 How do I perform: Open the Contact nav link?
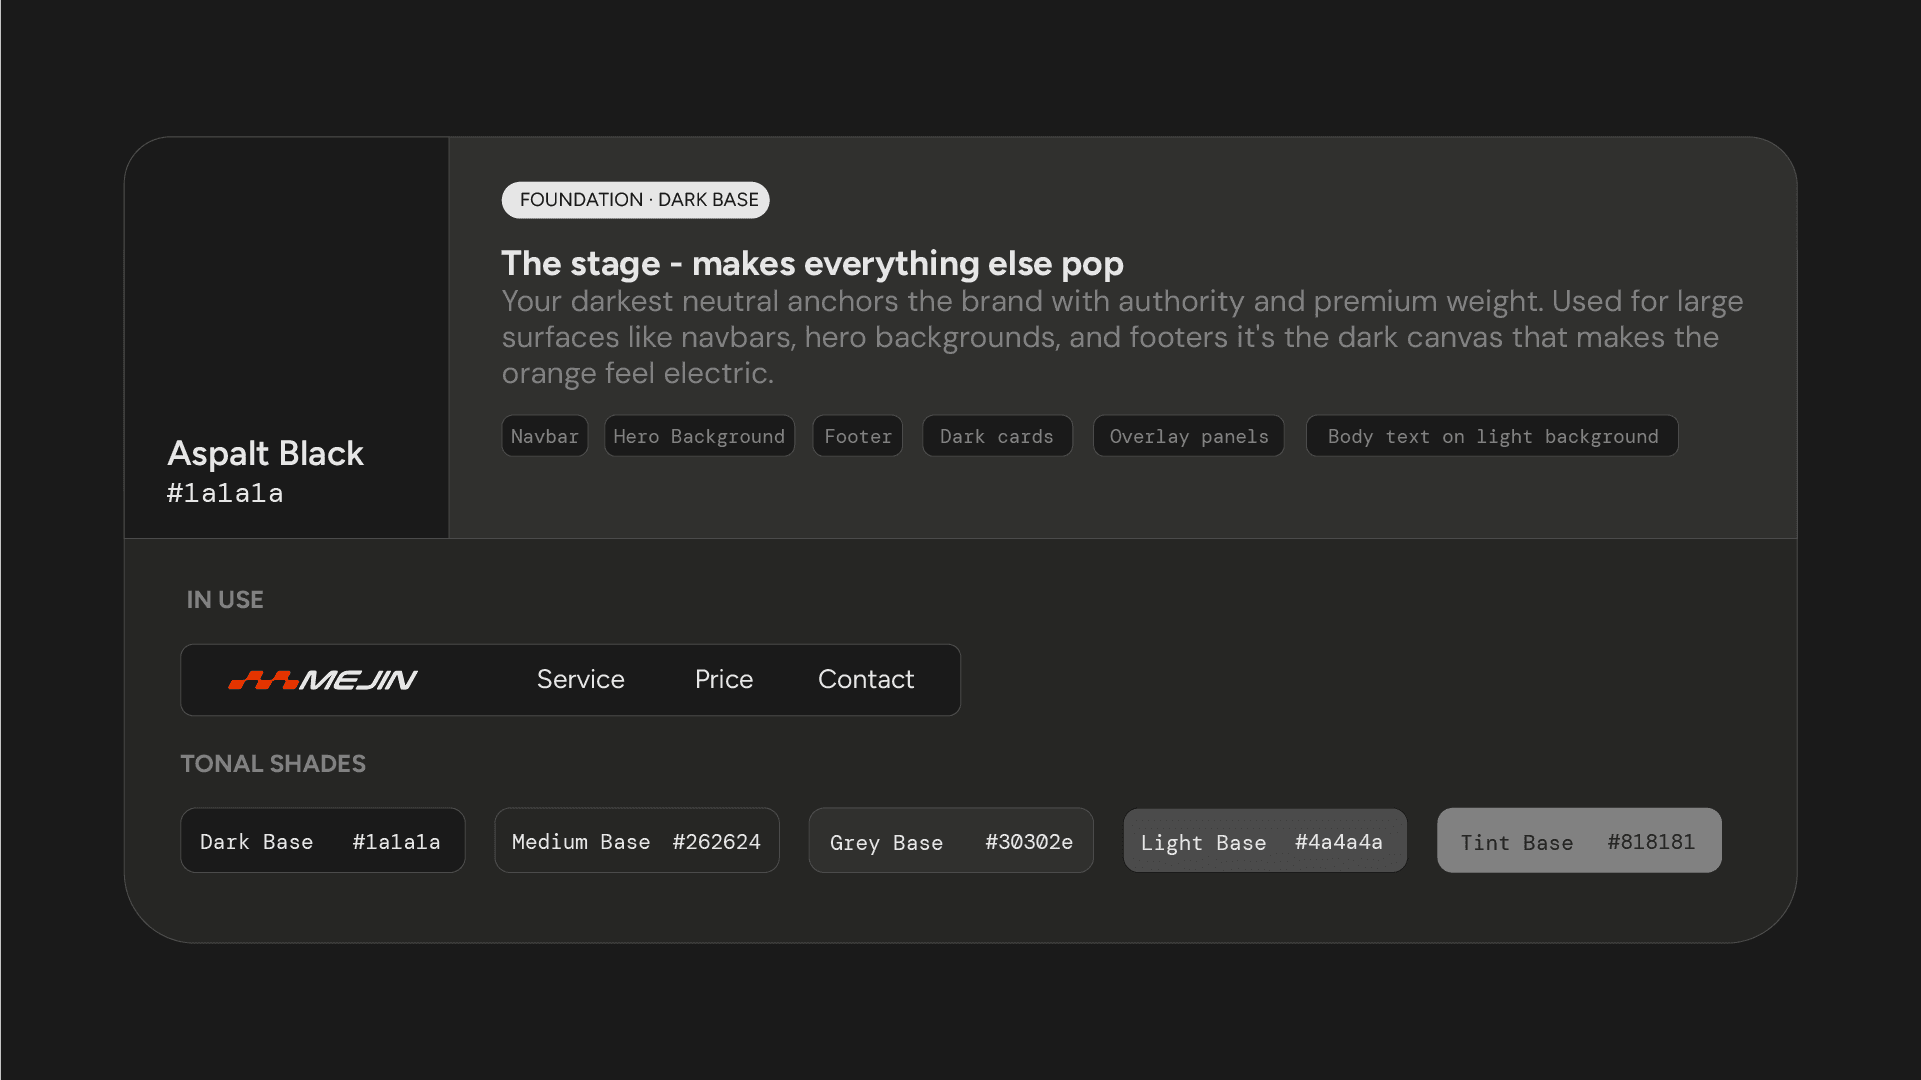866,680
